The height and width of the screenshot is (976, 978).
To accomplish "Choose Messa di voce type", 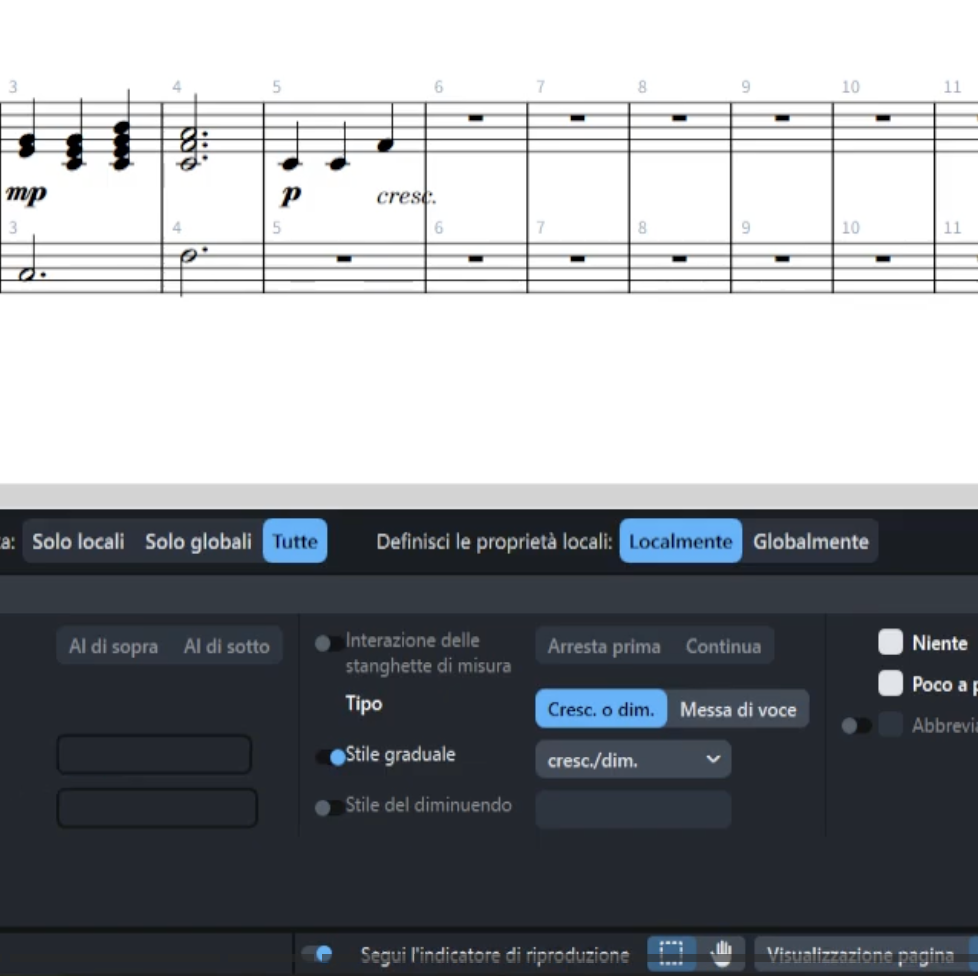I will [x=738, y=709].
